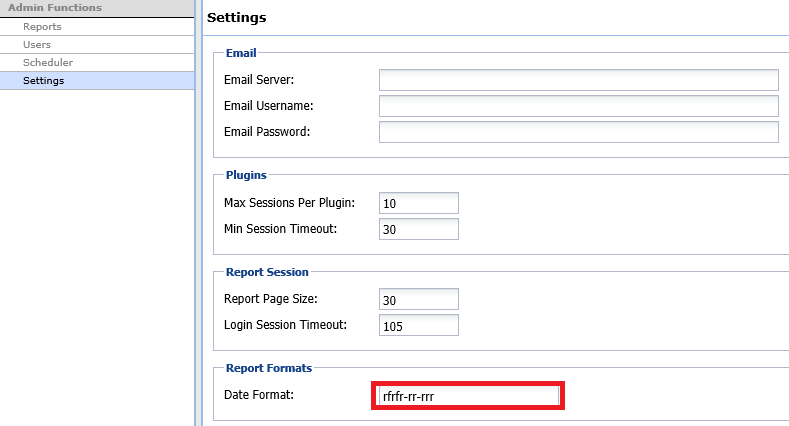This screenshot has height=426, width=789.
Task: Click the Settings page heading
Action: pos(236,18)
